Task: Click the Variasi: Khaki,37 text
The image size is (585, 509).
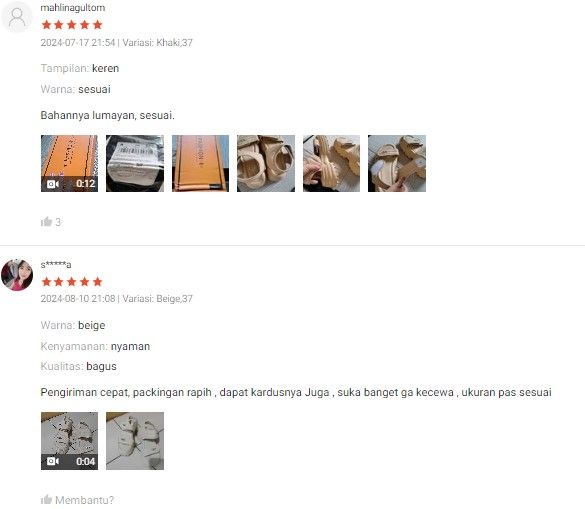Action: coord(157,43)
